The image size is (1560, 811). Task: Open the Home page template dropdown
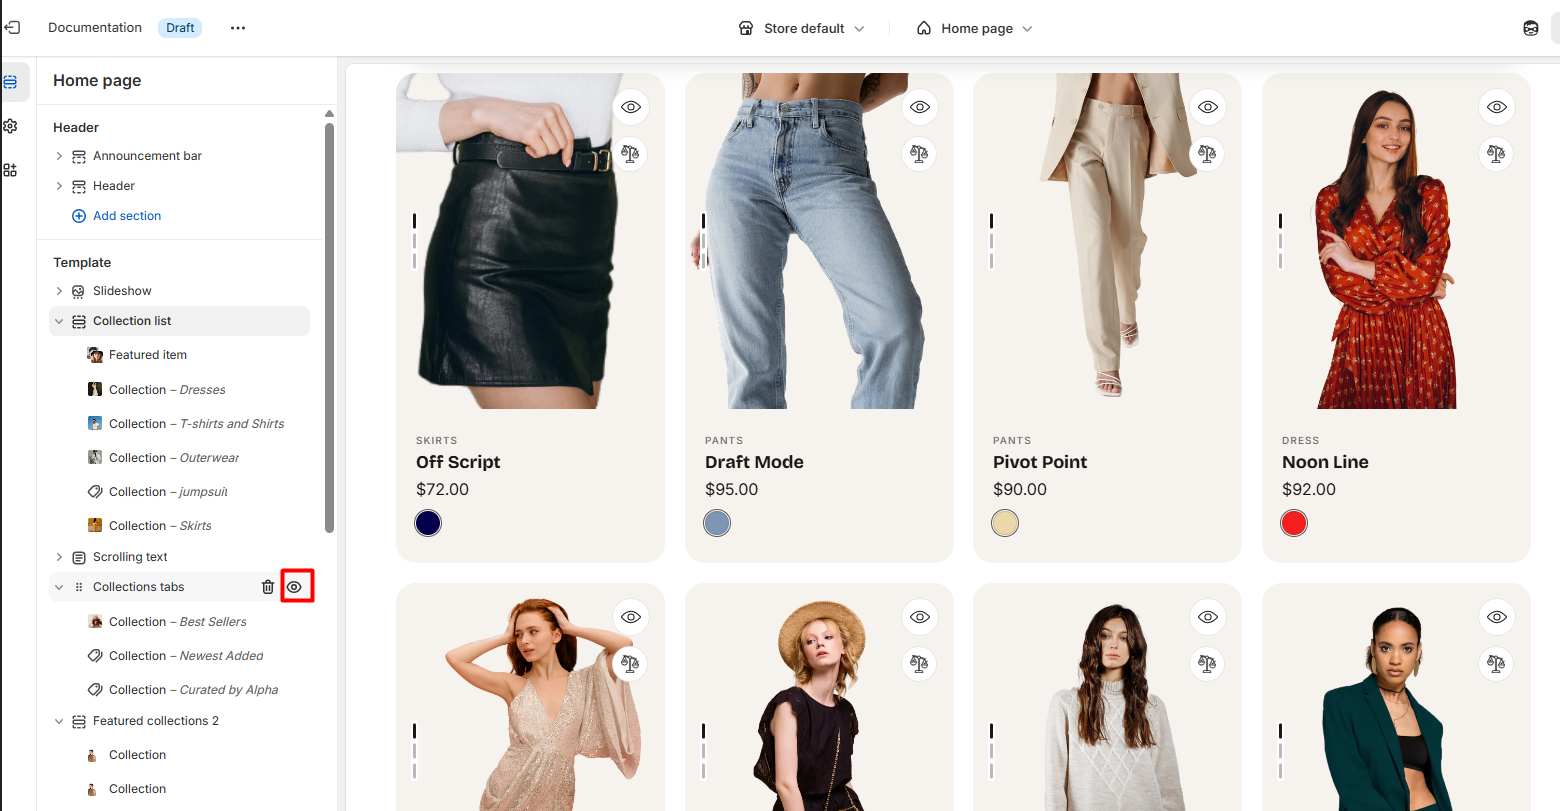pyautogui.click(x=975, y=28)
